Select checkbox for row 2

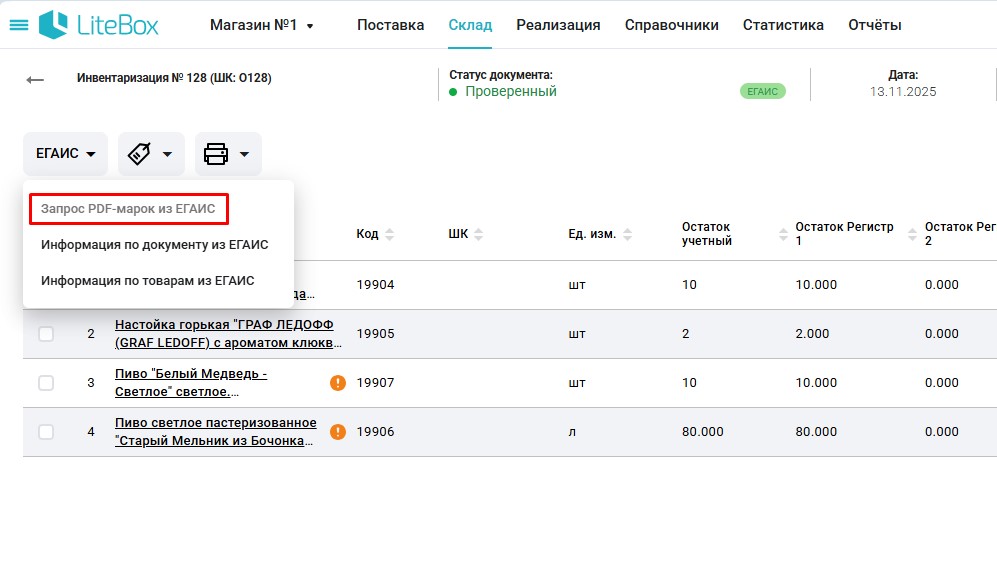point(46,334)
